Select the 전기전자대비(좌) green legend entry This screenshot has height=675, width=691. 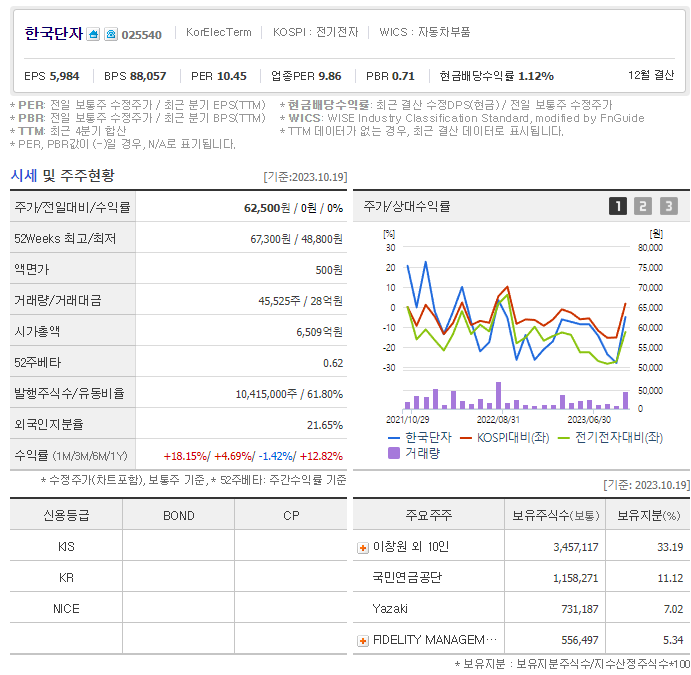(x=610, y=438)
